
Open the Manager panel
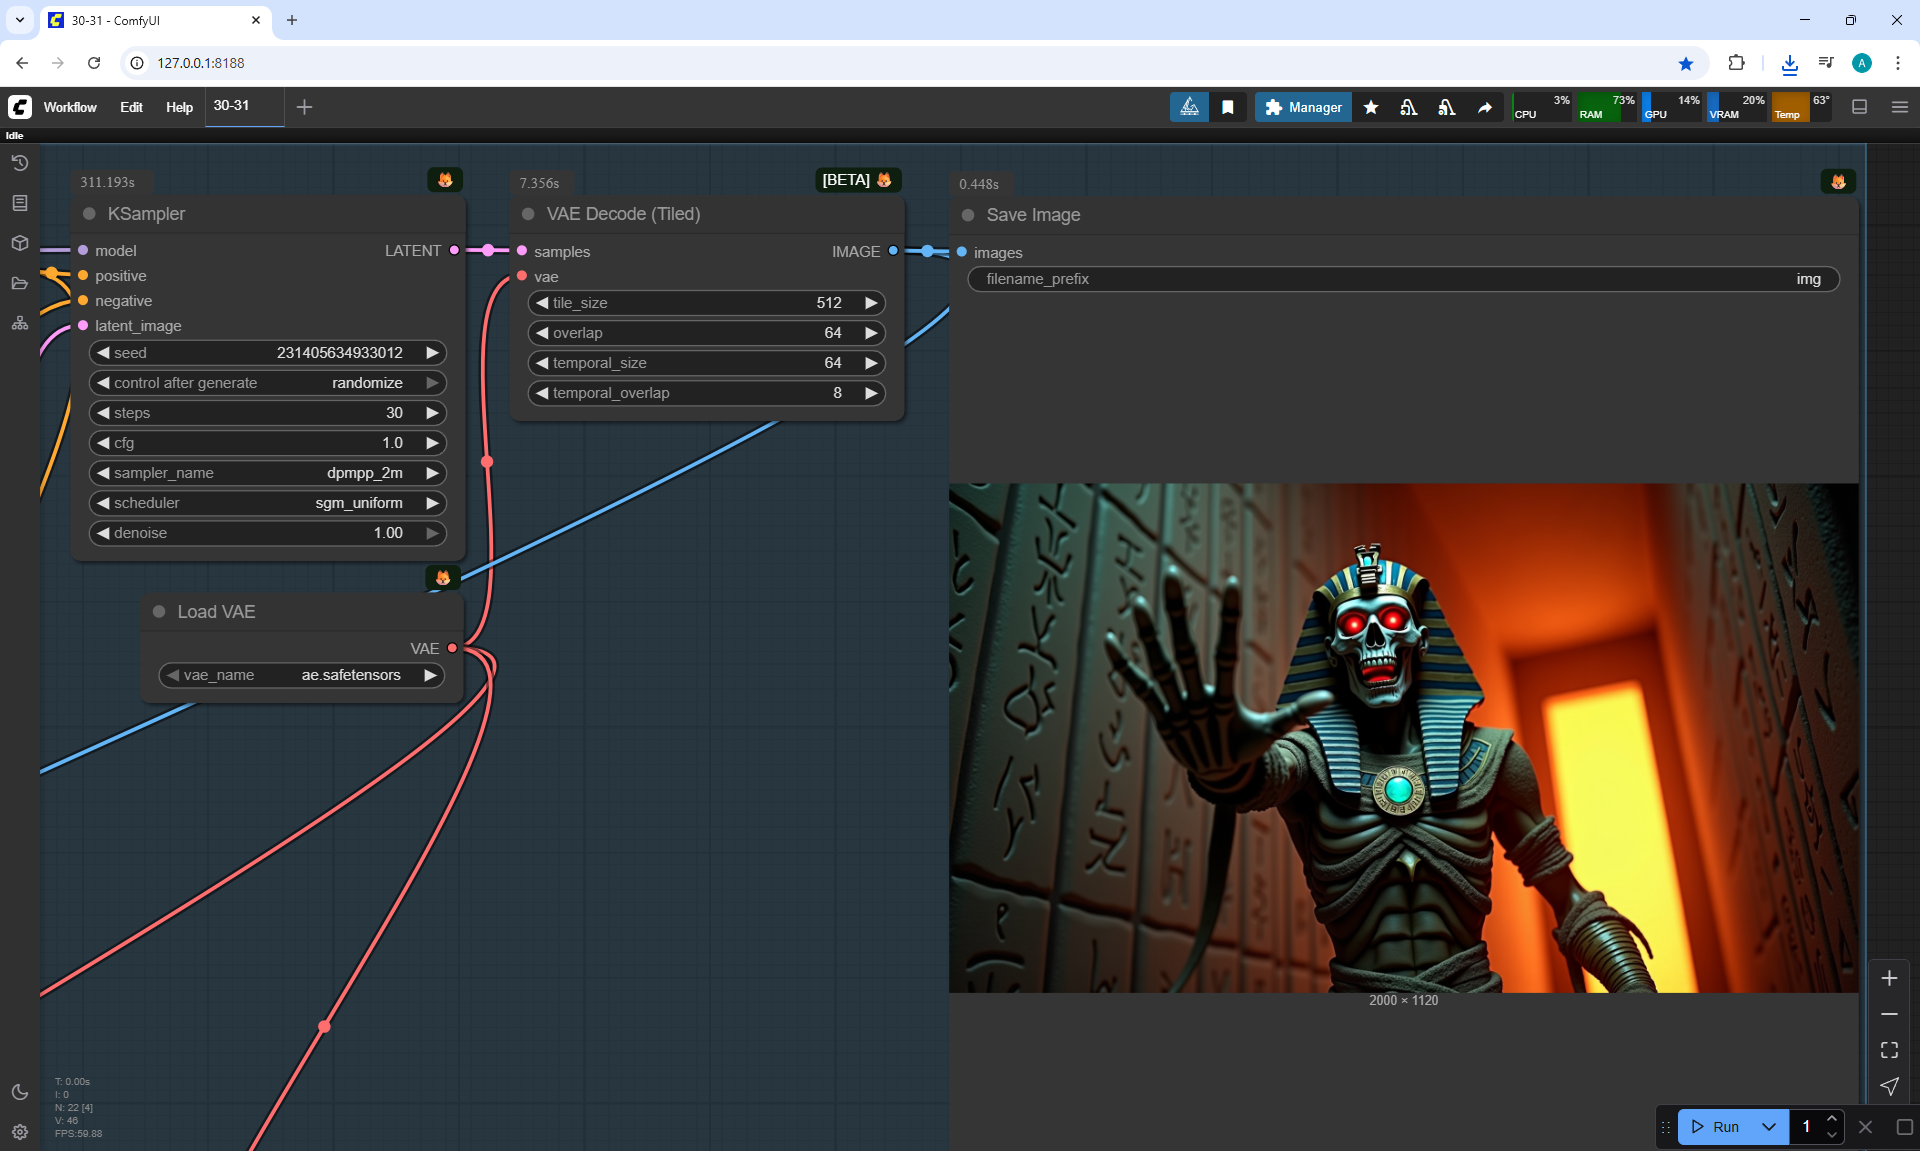[1303, 107]
